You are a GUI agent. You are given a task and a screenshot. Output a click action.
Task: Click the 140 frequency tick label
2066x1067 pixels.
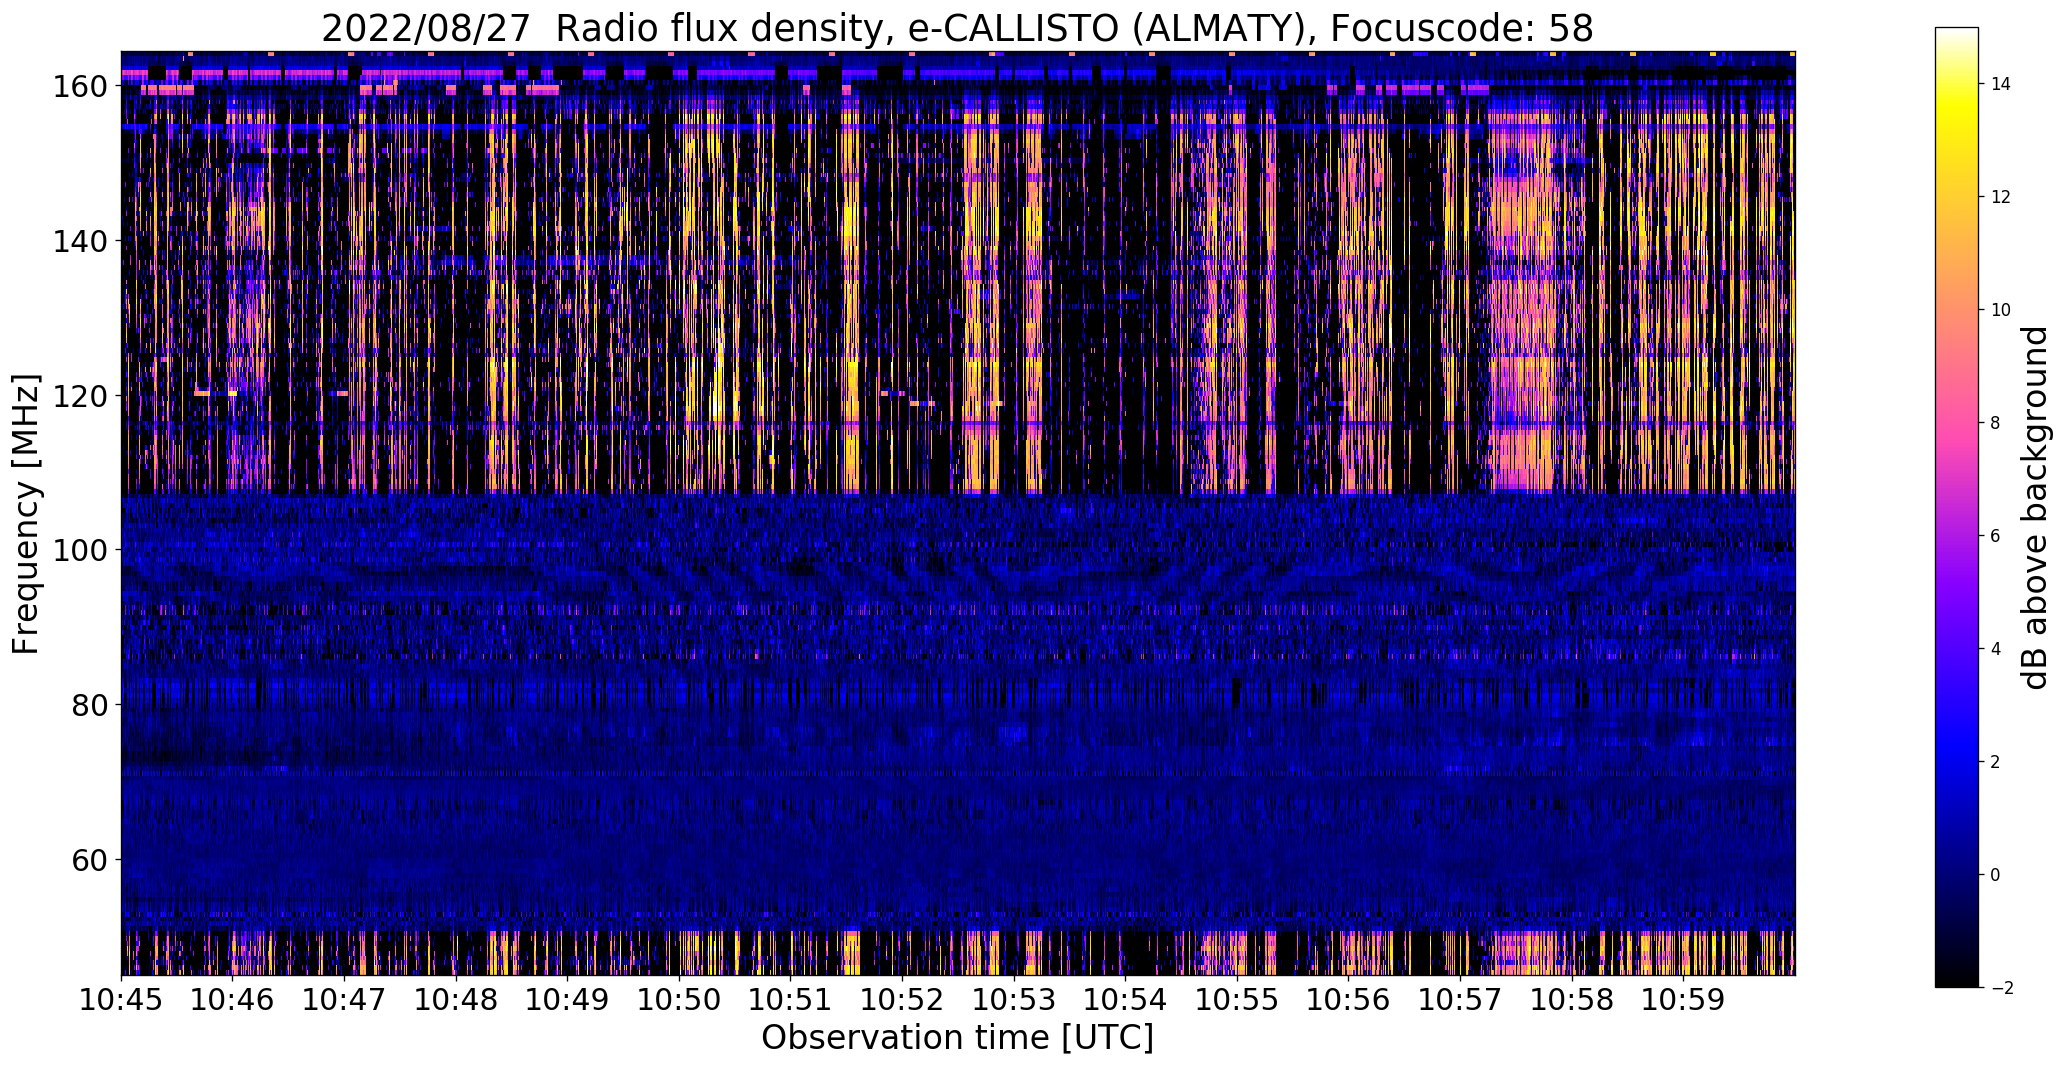78,241
